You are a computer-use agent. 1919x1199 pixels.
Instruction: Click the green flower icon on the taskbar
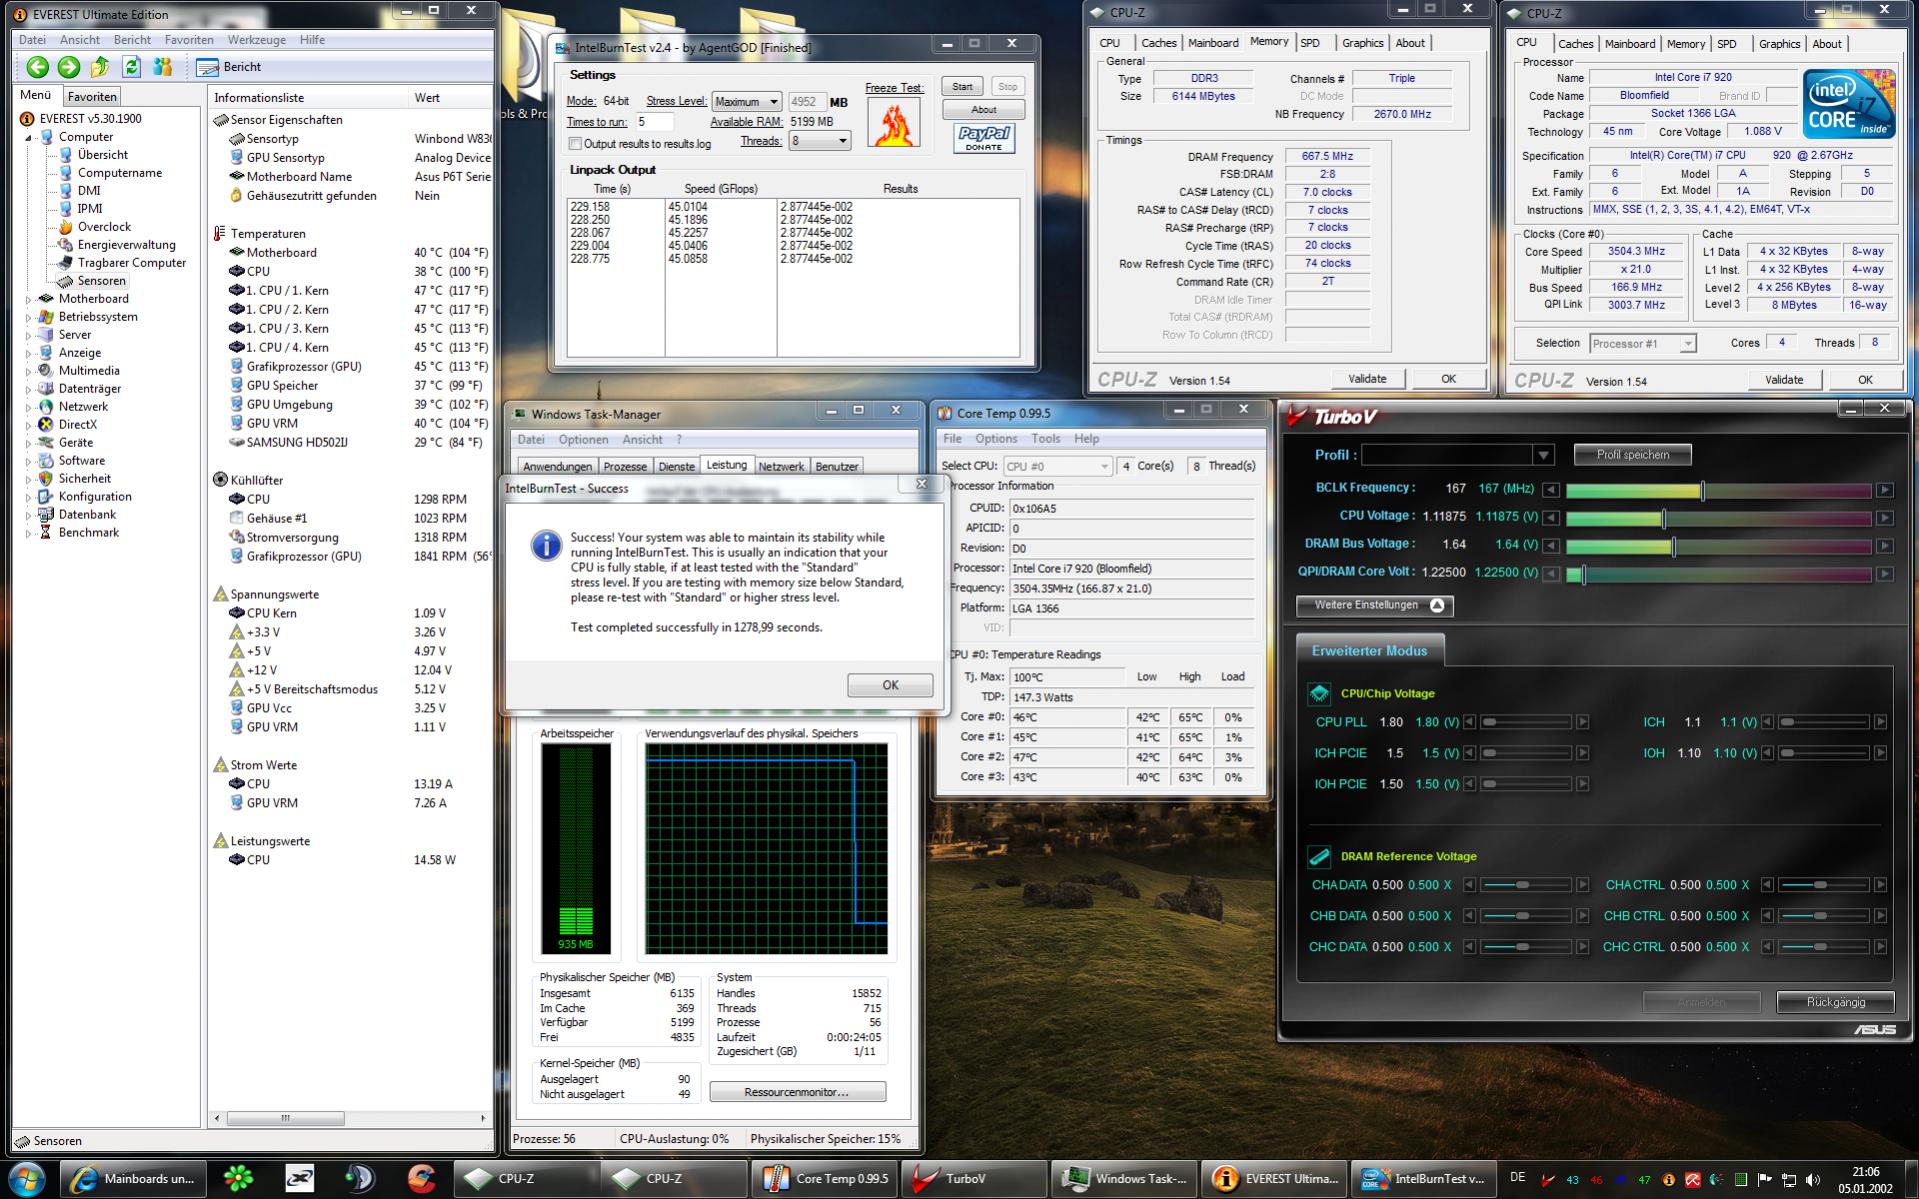(238, 1179)
